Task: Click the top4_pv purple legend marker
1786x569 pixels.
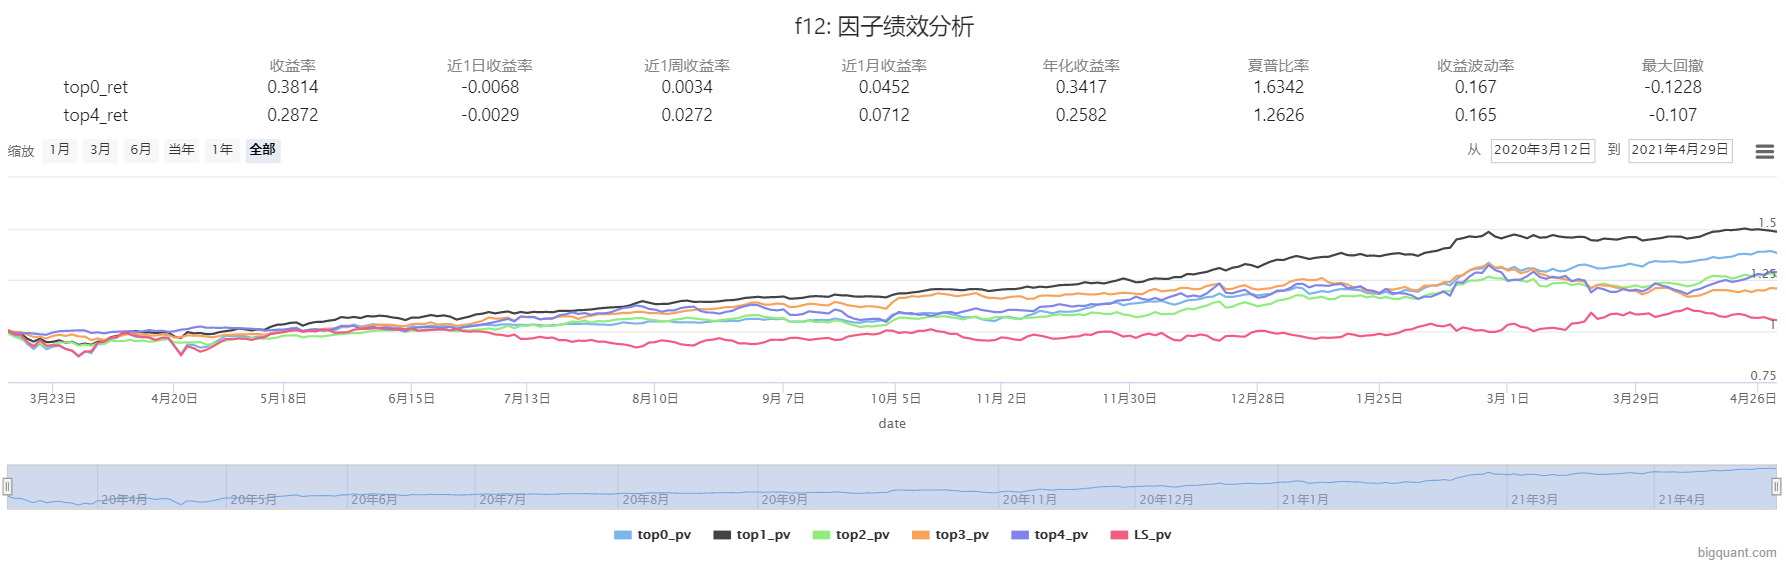Action: click(1020, 535)
